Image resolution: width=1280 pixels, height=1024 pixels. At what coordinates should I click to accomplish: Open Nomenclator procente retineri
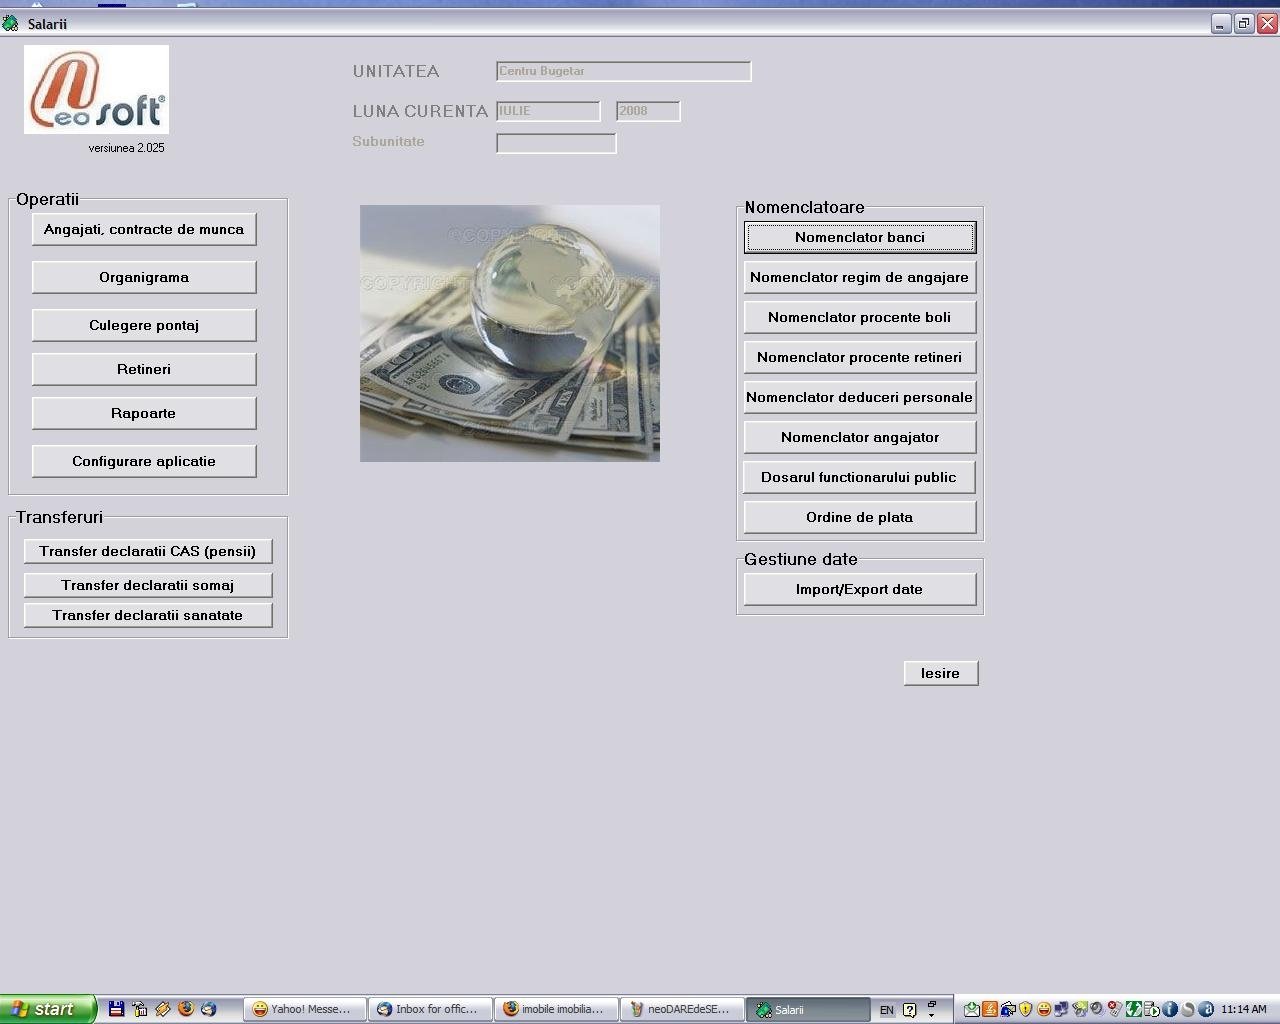click(860, 357)
